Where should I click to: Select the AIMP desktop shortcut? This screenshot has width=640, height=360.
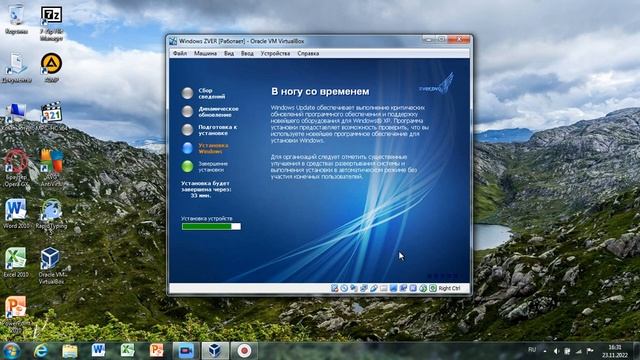(51, 68)
